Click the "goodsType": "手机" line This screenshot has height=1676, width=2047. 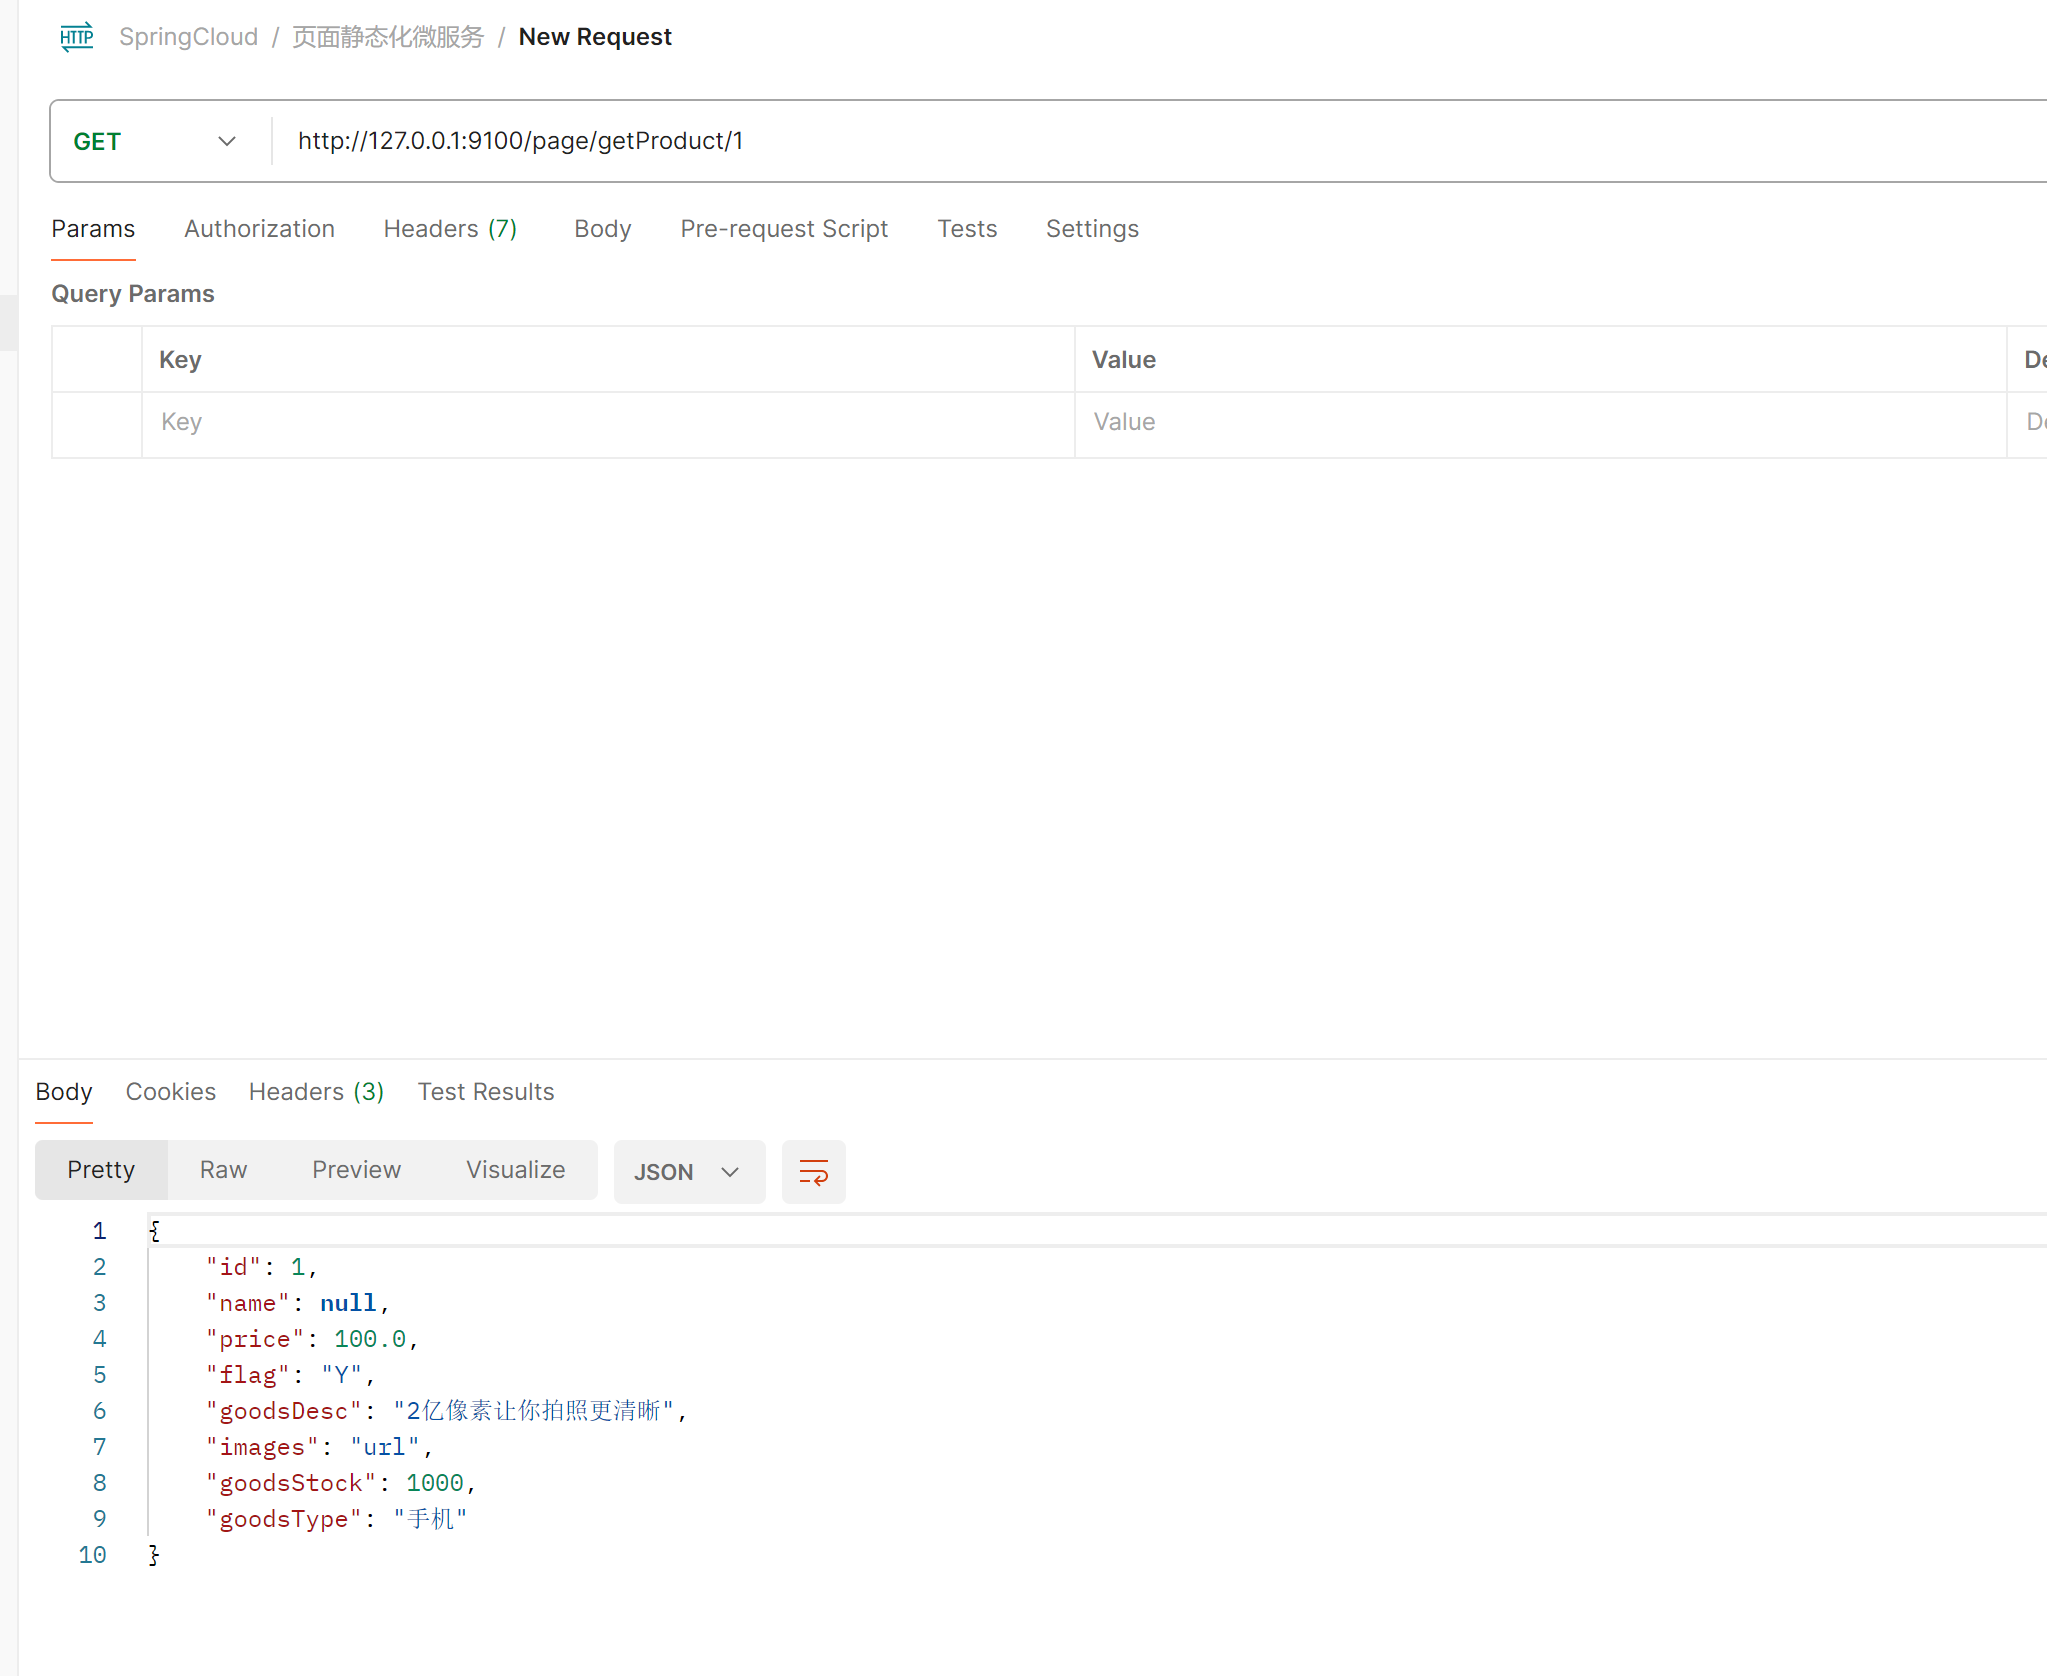click(337, 1519)
